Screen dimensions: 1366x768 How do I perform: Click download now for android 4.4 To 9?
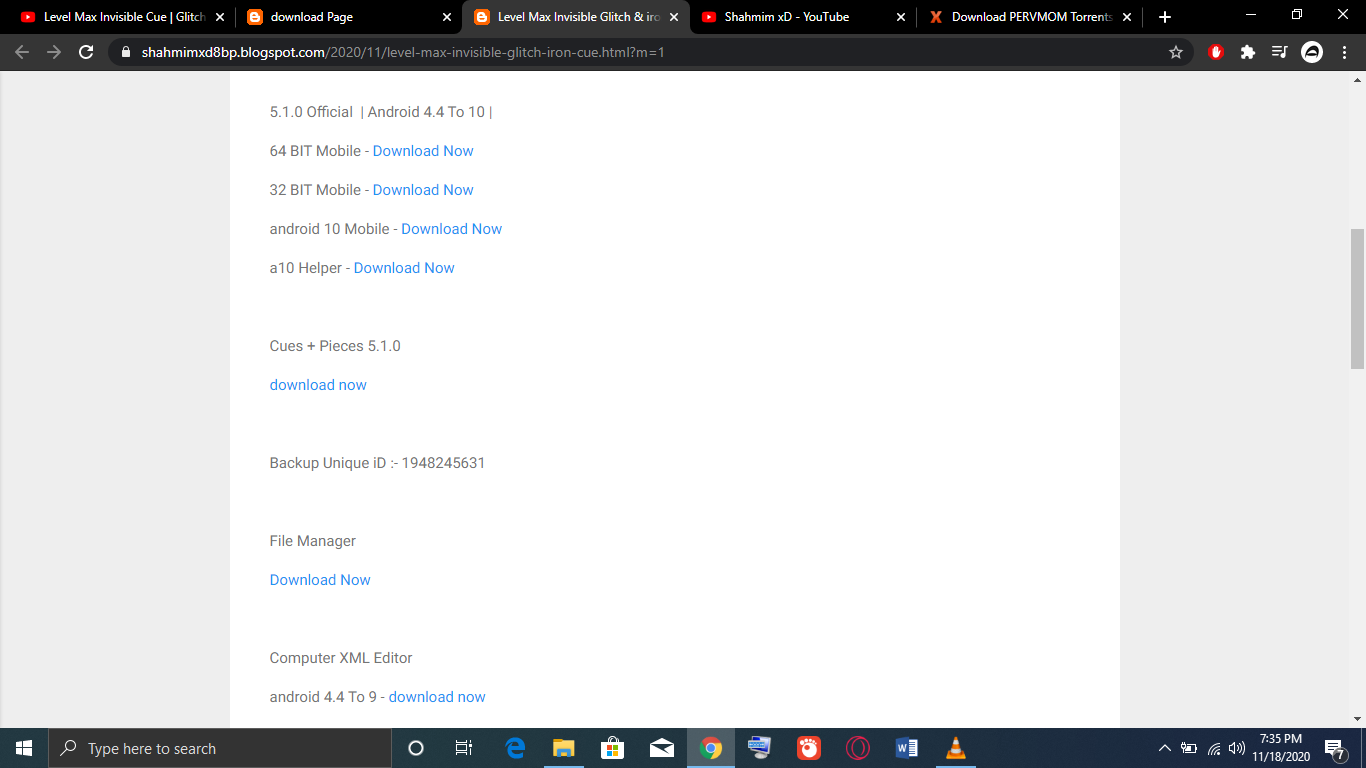click(437, 697)
